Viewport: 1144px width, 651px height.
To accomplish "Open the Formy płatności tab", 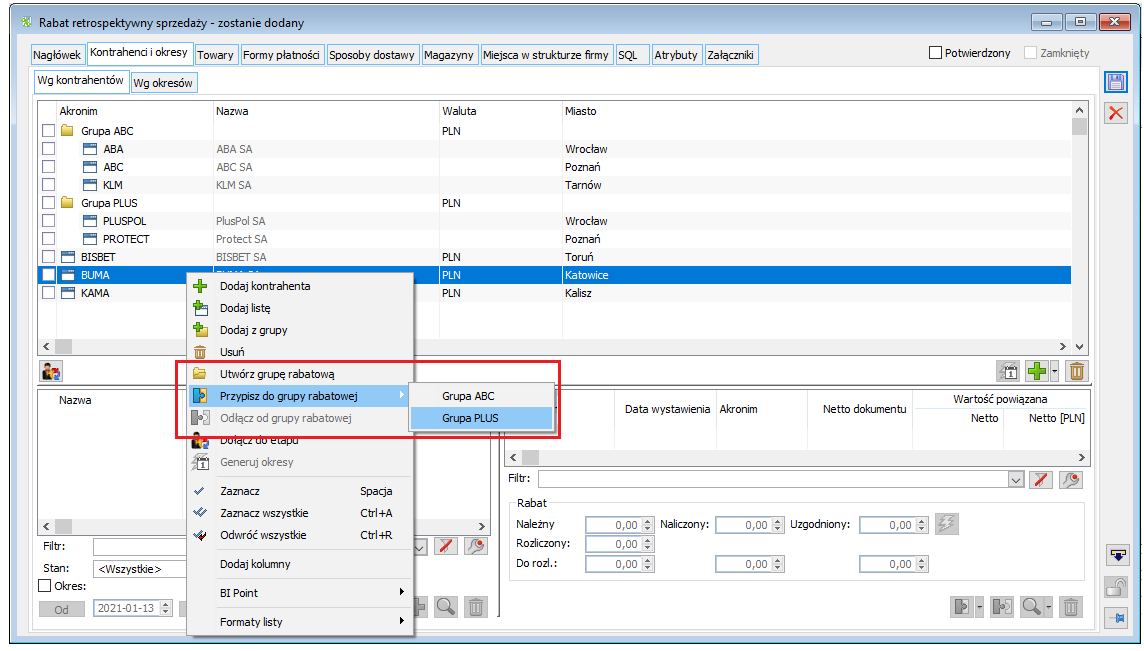I will pos(281,55).
